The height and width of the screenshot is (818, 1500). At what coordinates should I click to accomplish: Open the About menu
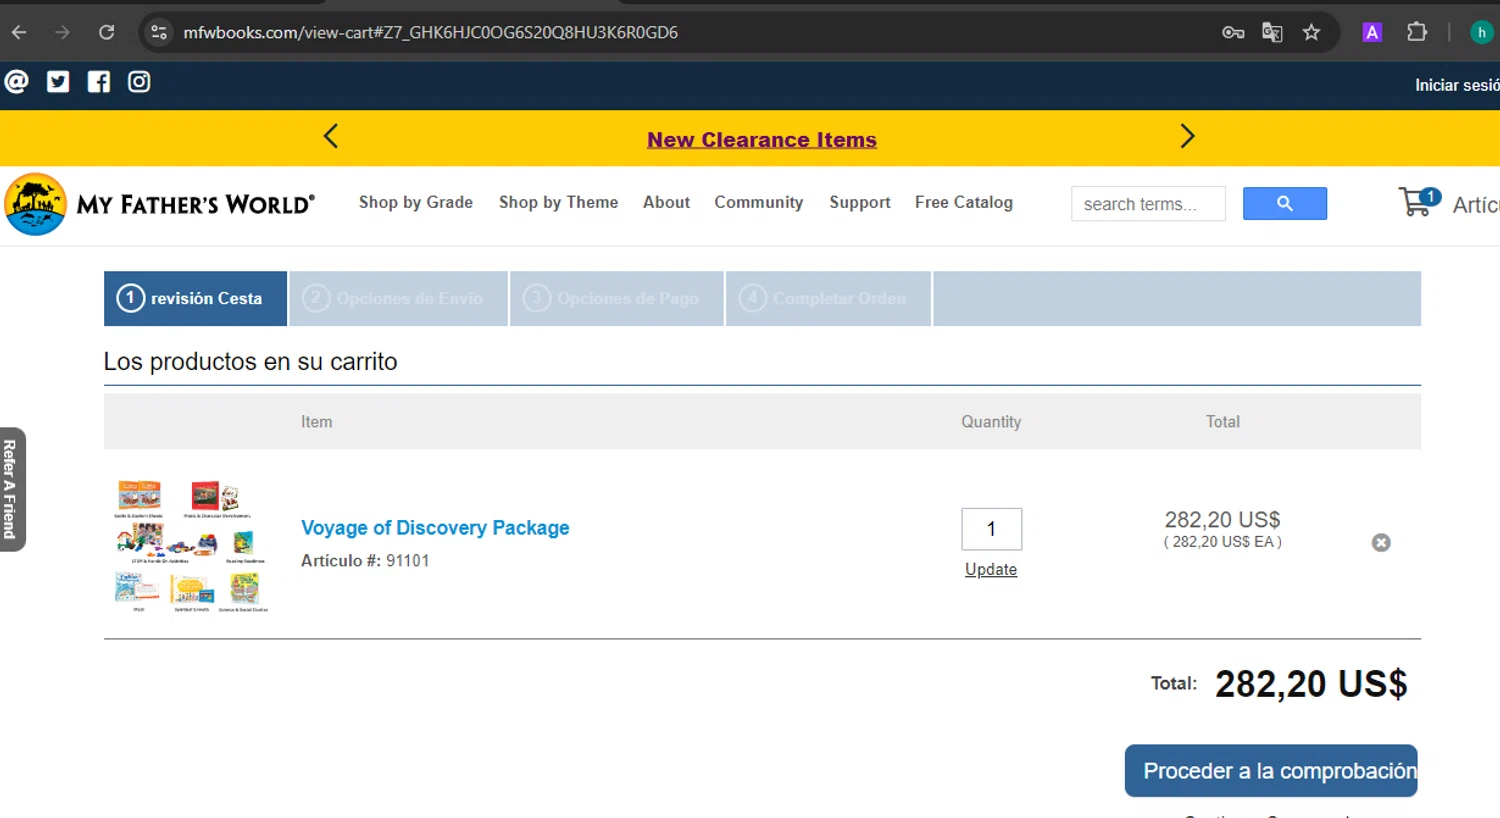point(666,202)
